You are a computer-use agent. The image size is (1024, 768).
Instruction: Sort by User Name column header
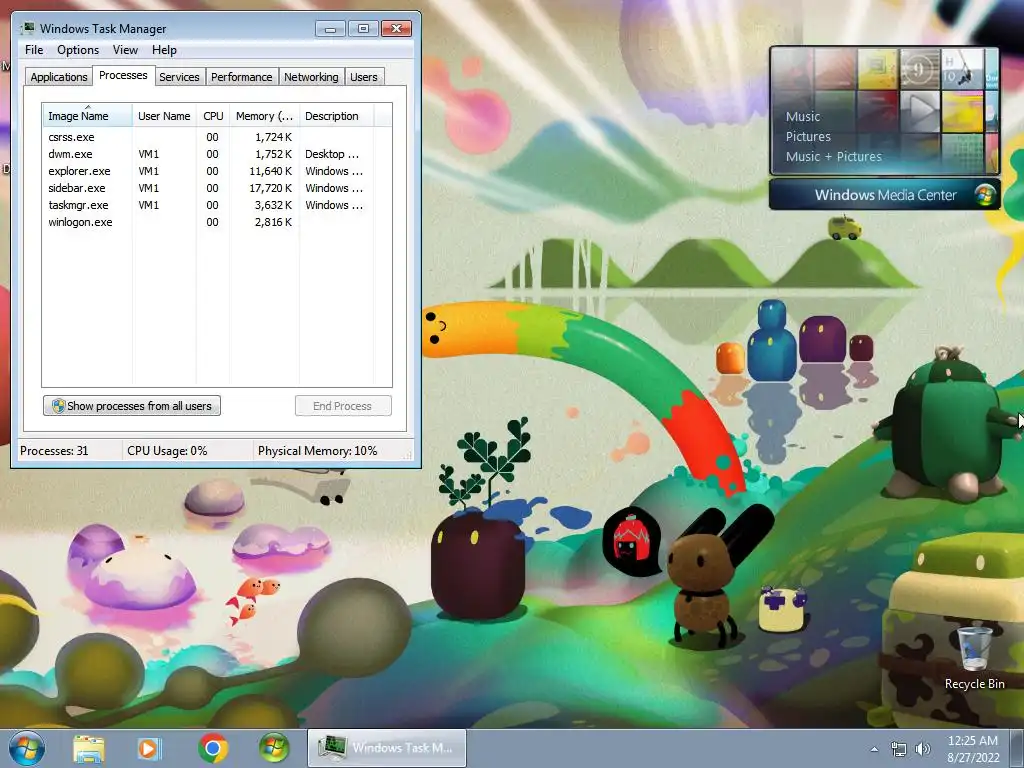(164, 116)
